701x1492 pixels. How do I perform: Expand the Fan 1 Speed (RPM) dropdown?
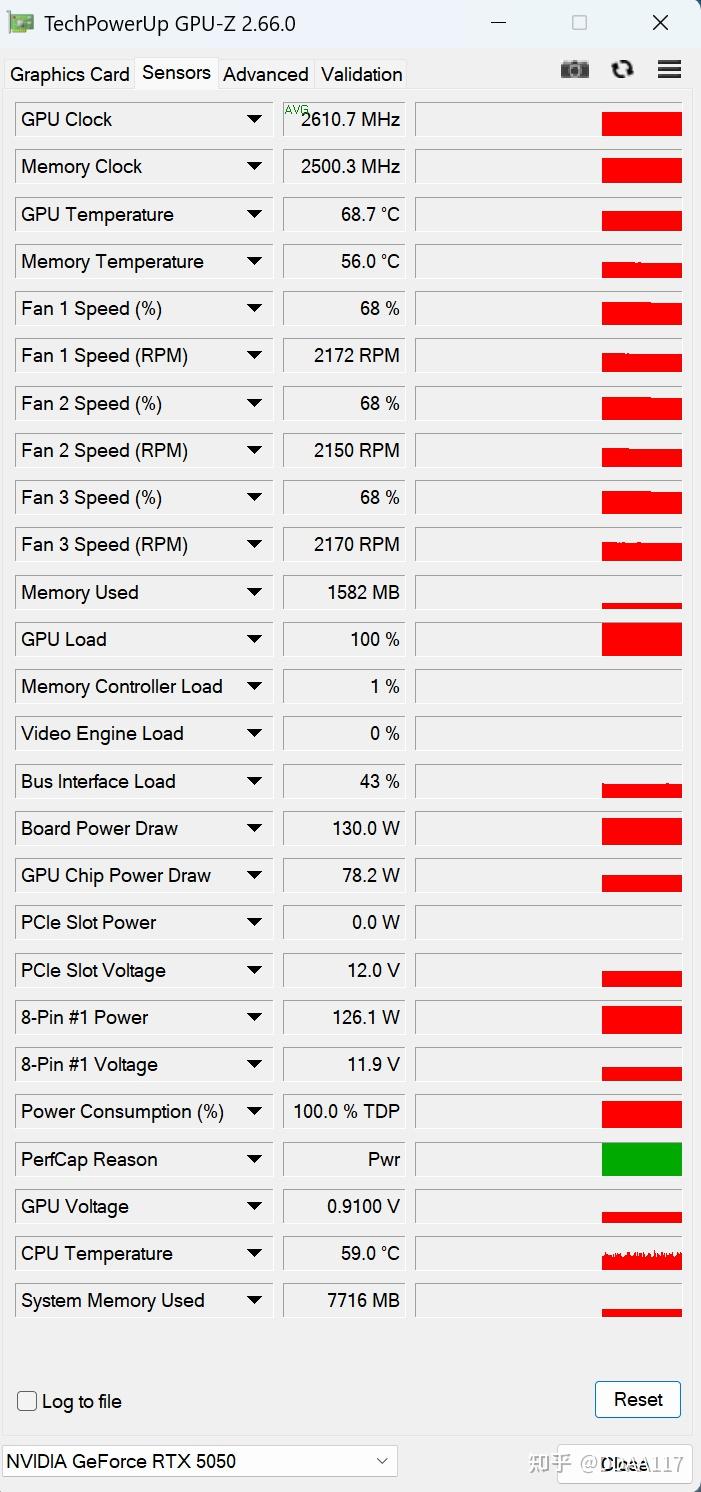(254, 355)
